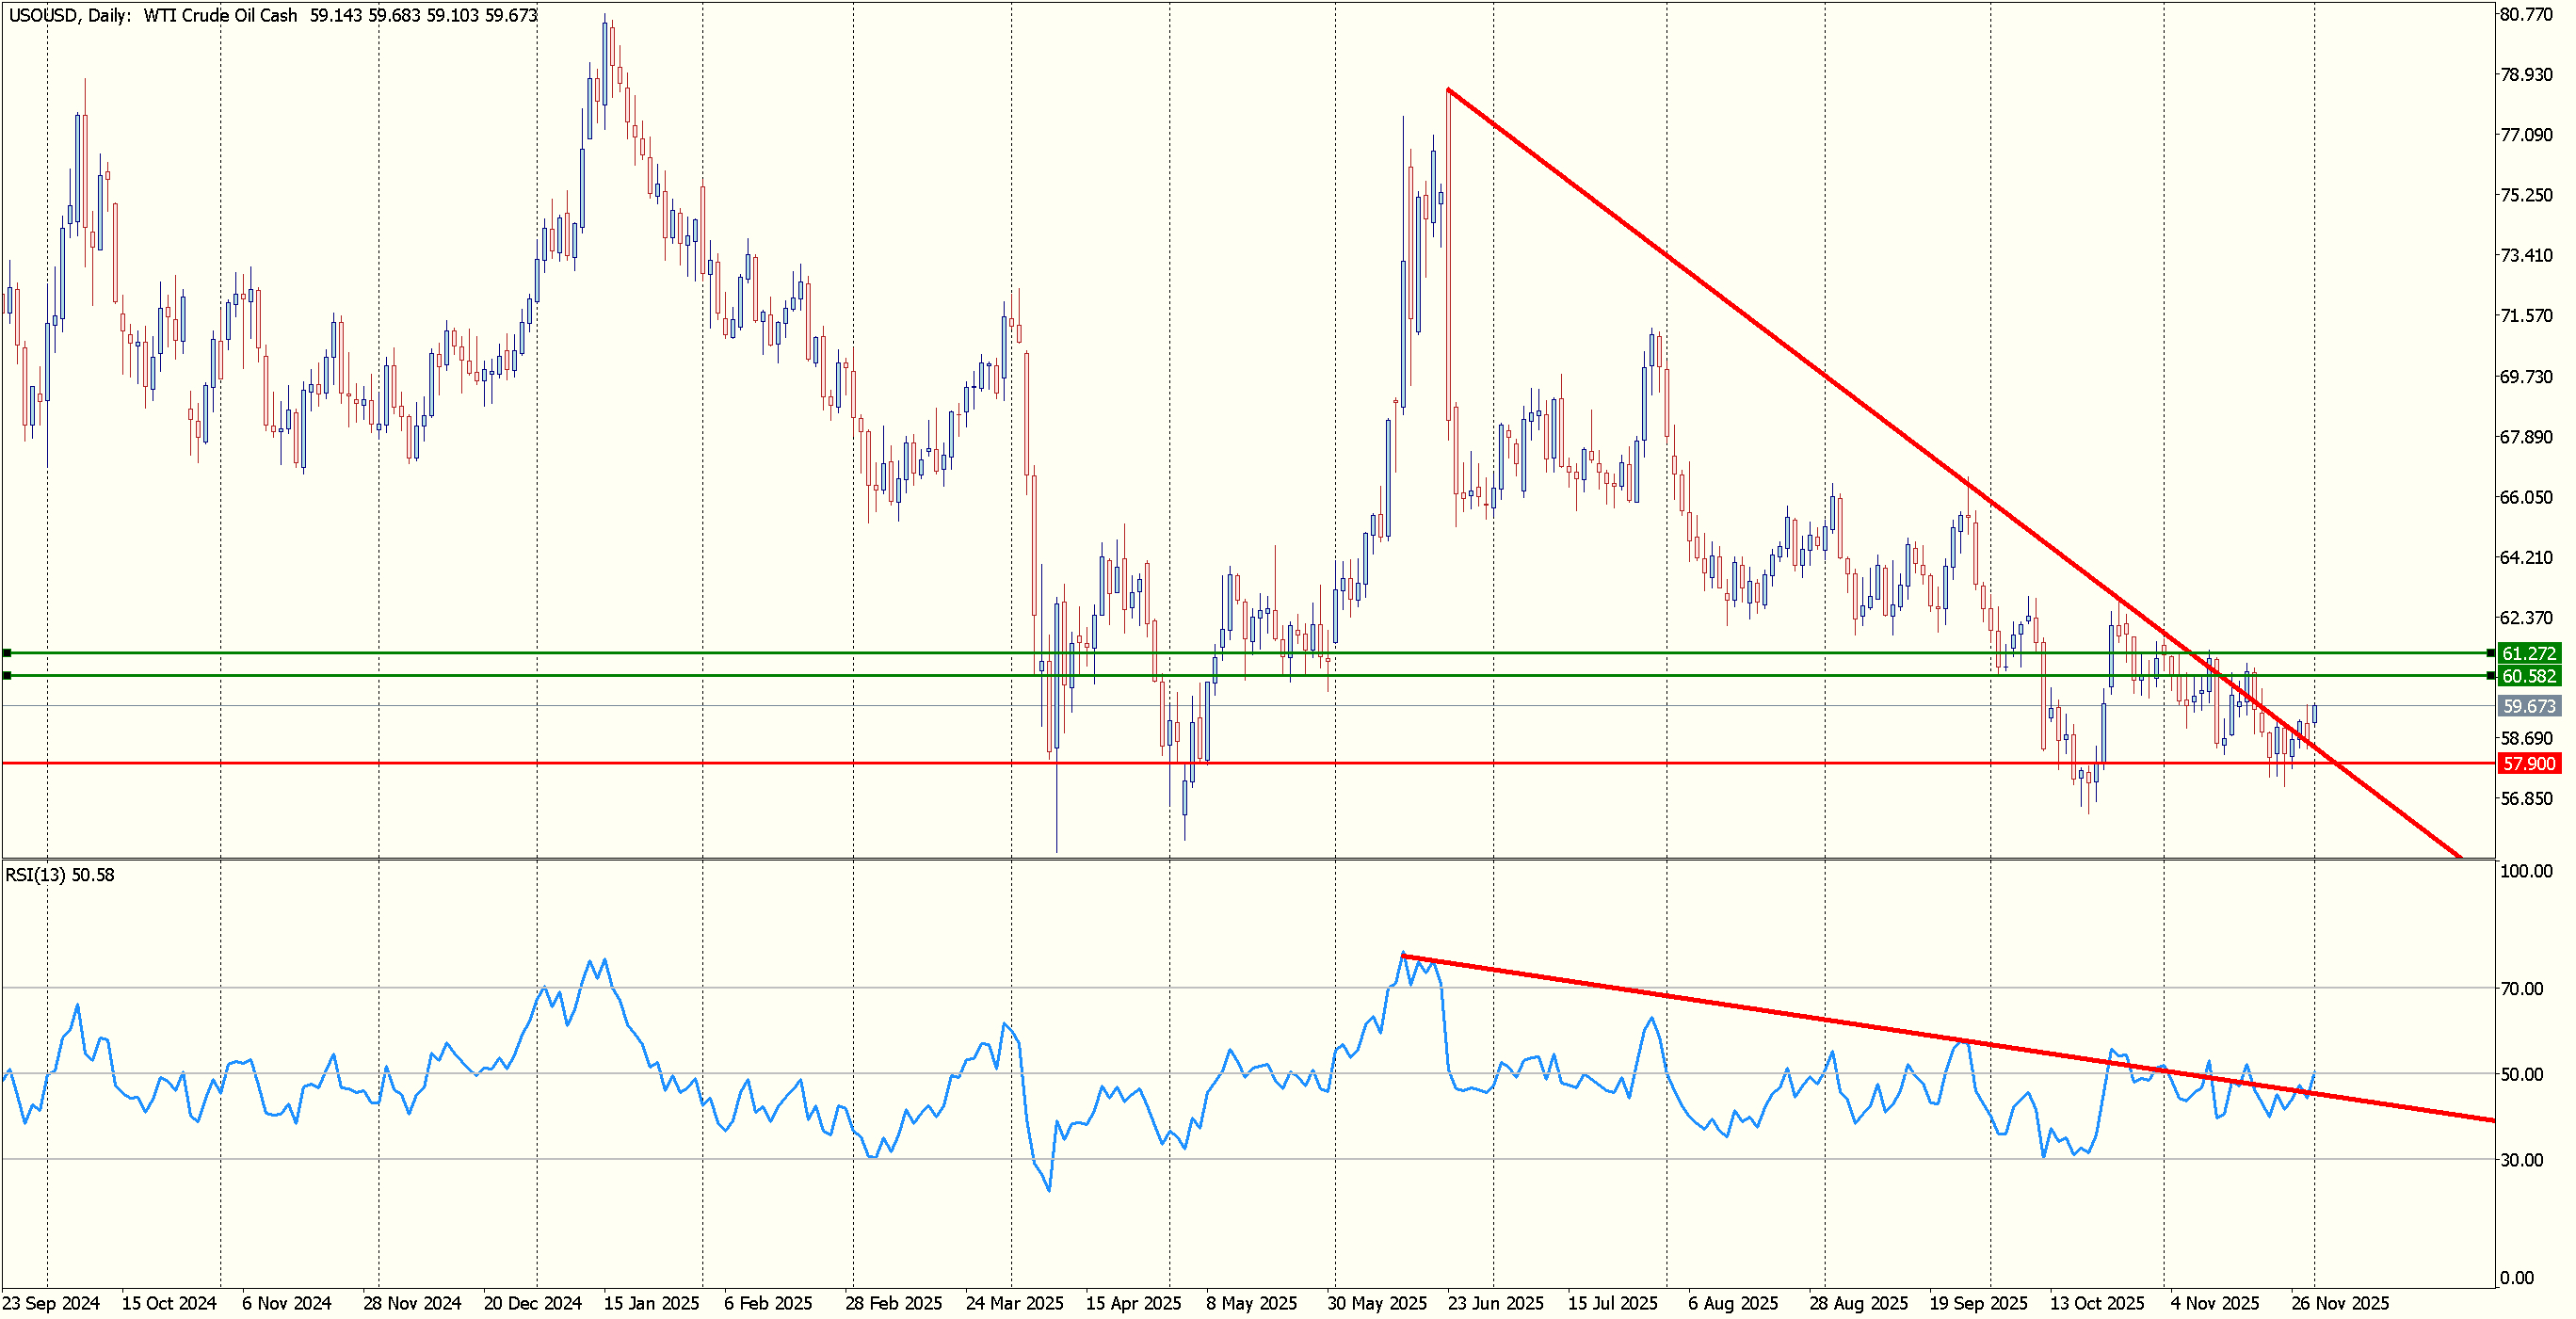This screenshot has height=1319, width=2576.
Task: Click the 61.272 green price label
Action: point(2528,653)
